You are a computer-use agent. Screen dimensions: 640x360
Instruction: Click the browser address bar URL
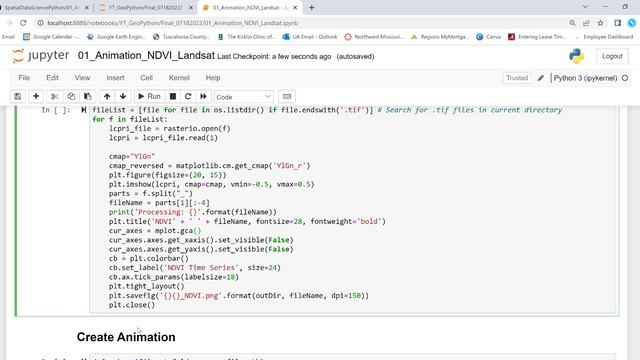[x=173, y=23]
